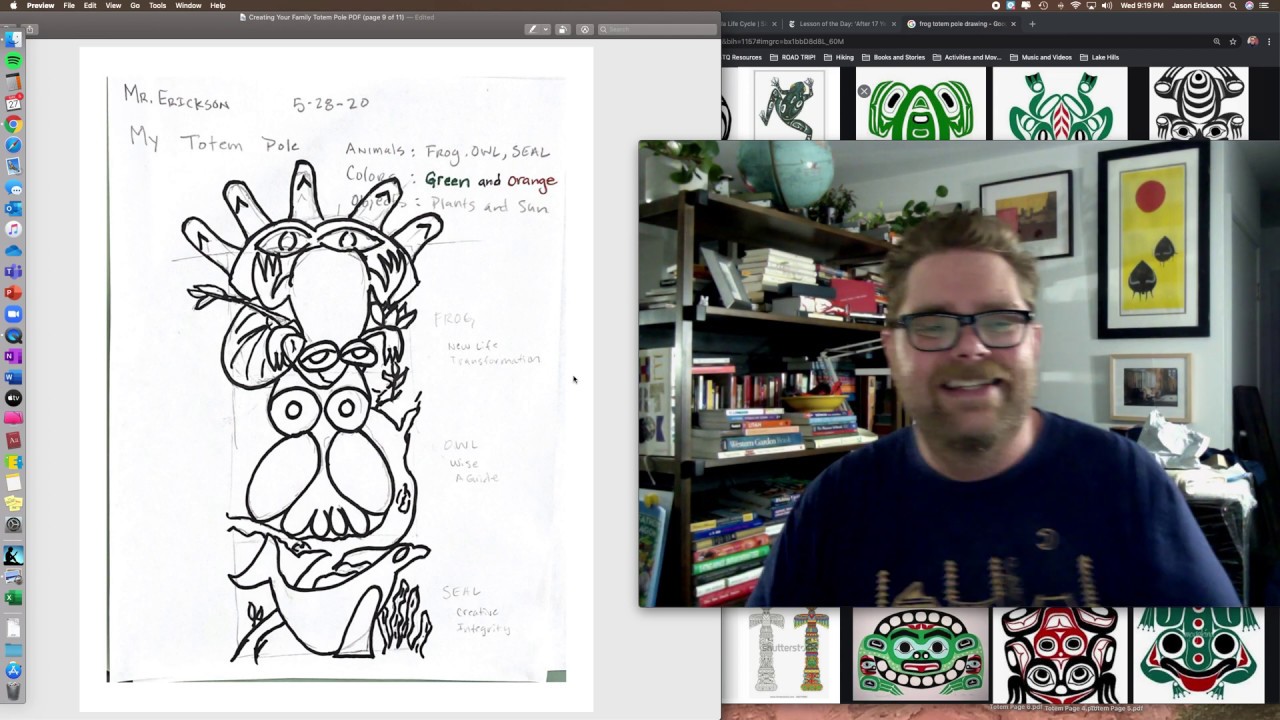Open the Chrome profile avatar
The height and width of the screenshot is (720, 1280).
click(1253, 42)
